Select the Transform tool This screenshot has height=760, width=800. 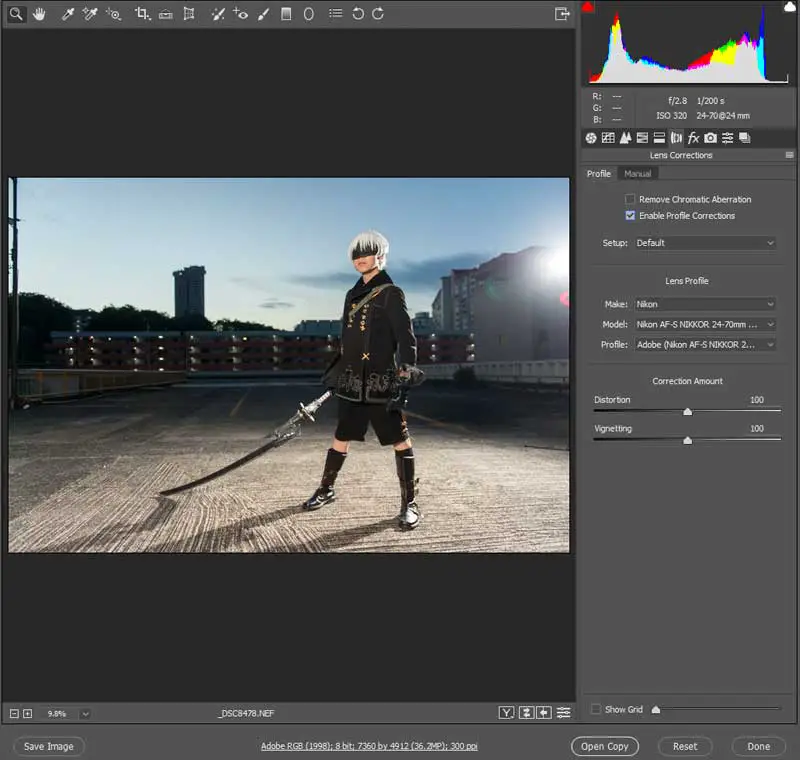pyautogui.click(x=189, y=14)
